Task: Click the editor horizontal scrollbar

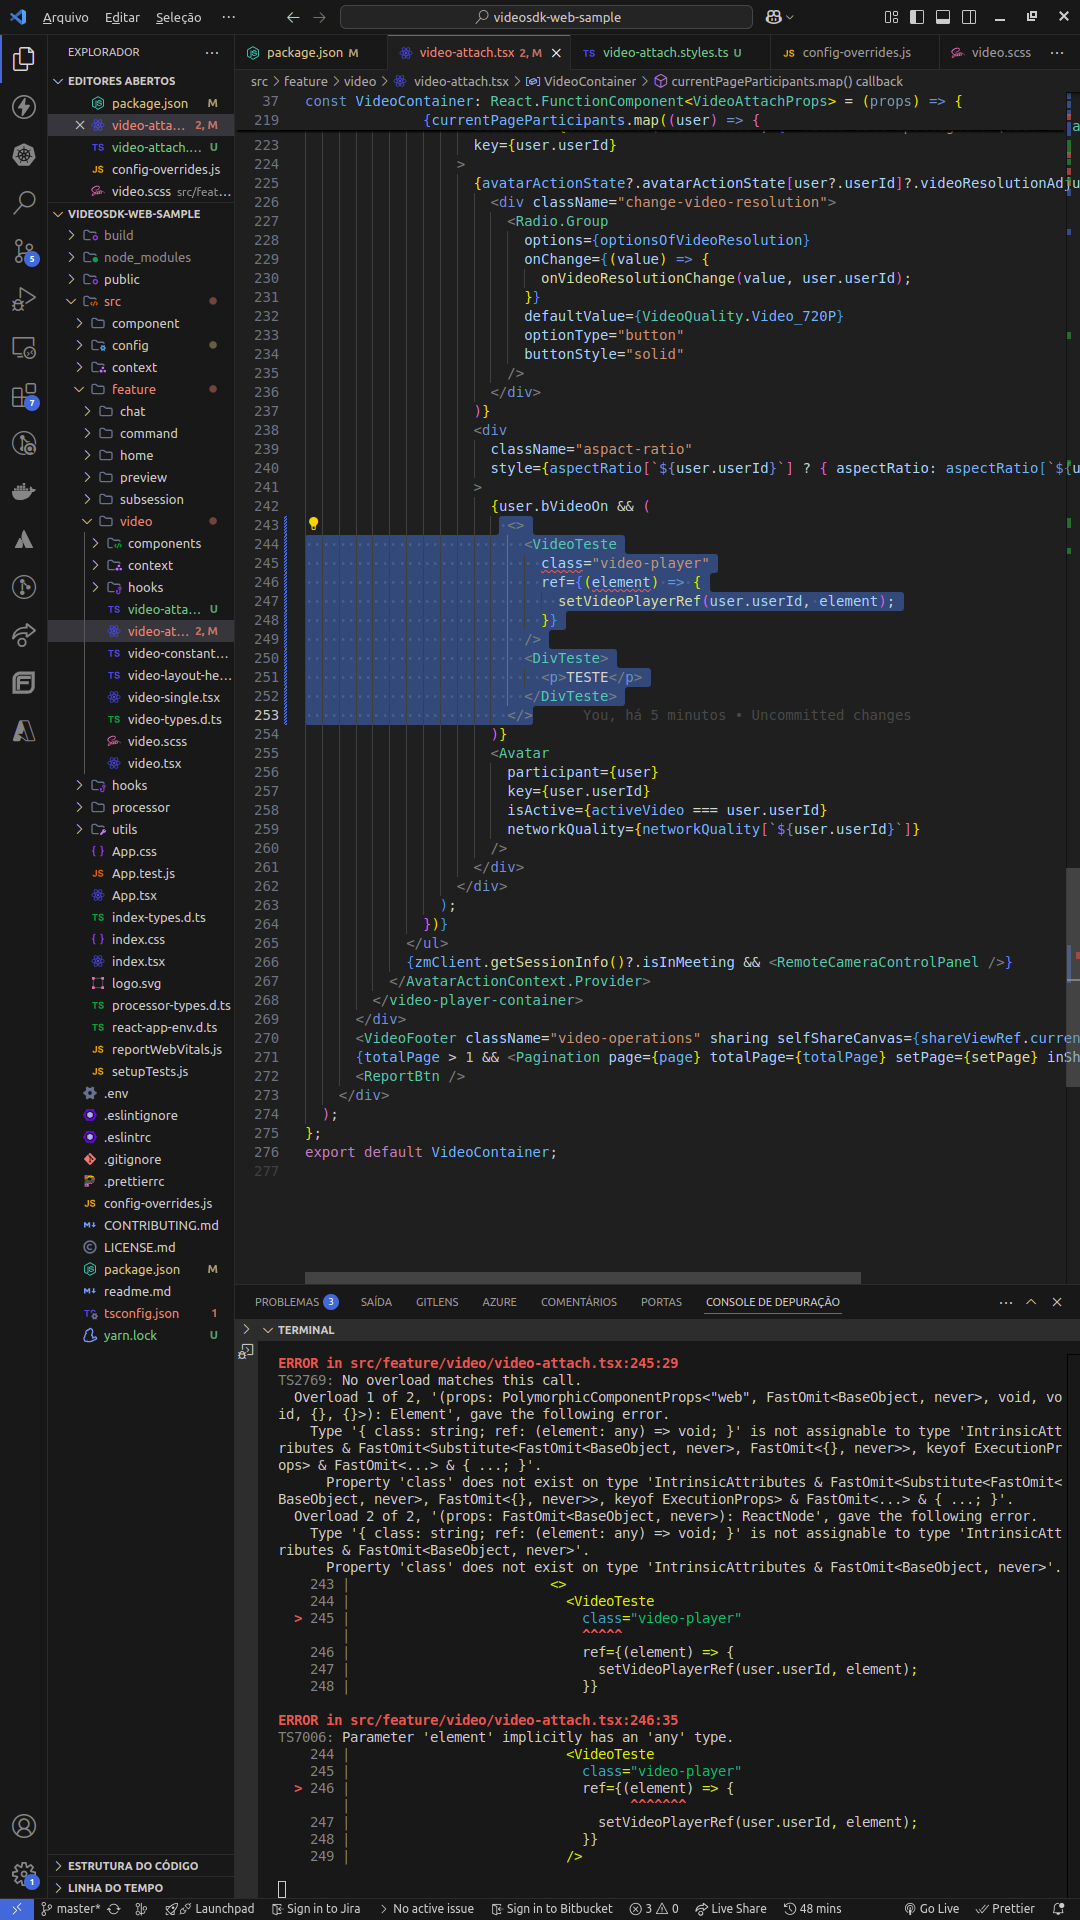Action: click(582, 1278)
